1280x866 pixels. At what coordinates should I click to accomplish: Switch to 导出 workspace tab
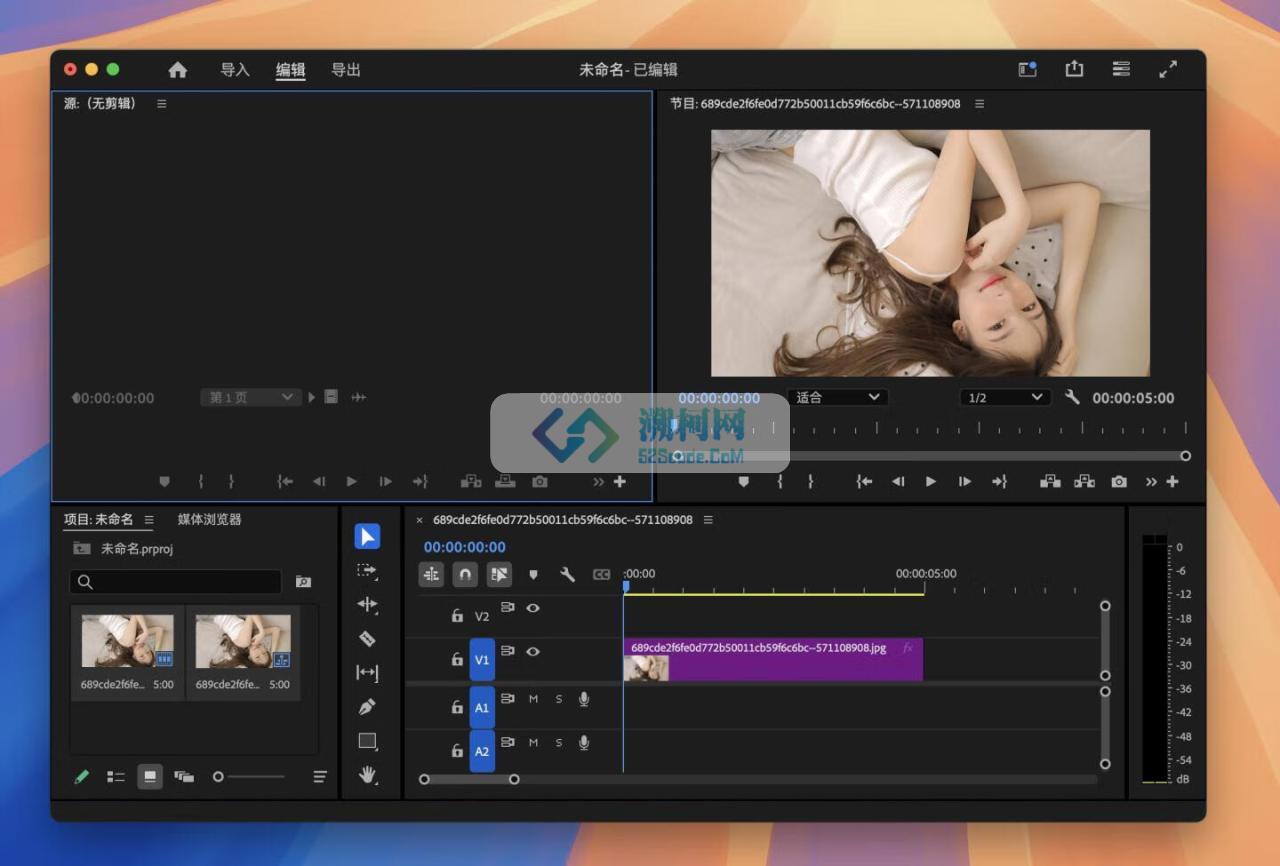(346, 70)
